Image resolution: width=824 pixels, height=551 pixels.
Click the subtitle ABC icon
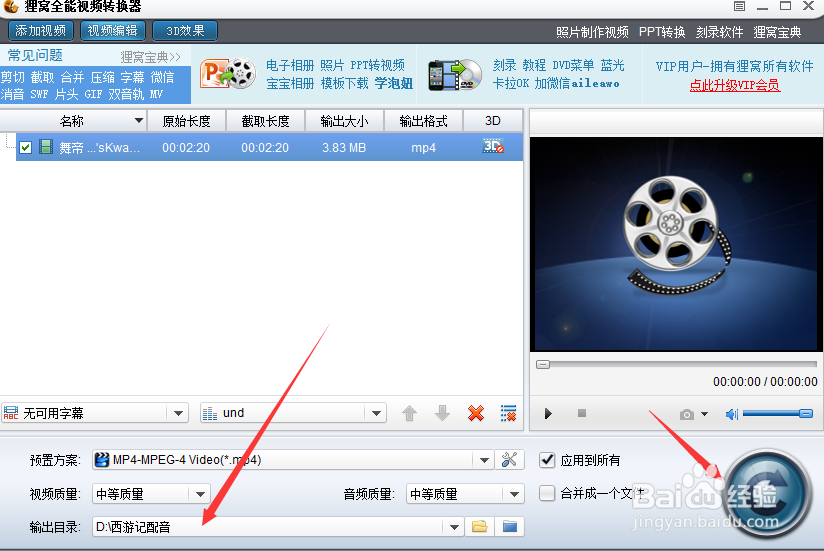pyautogui.click(x=11, y=413)
